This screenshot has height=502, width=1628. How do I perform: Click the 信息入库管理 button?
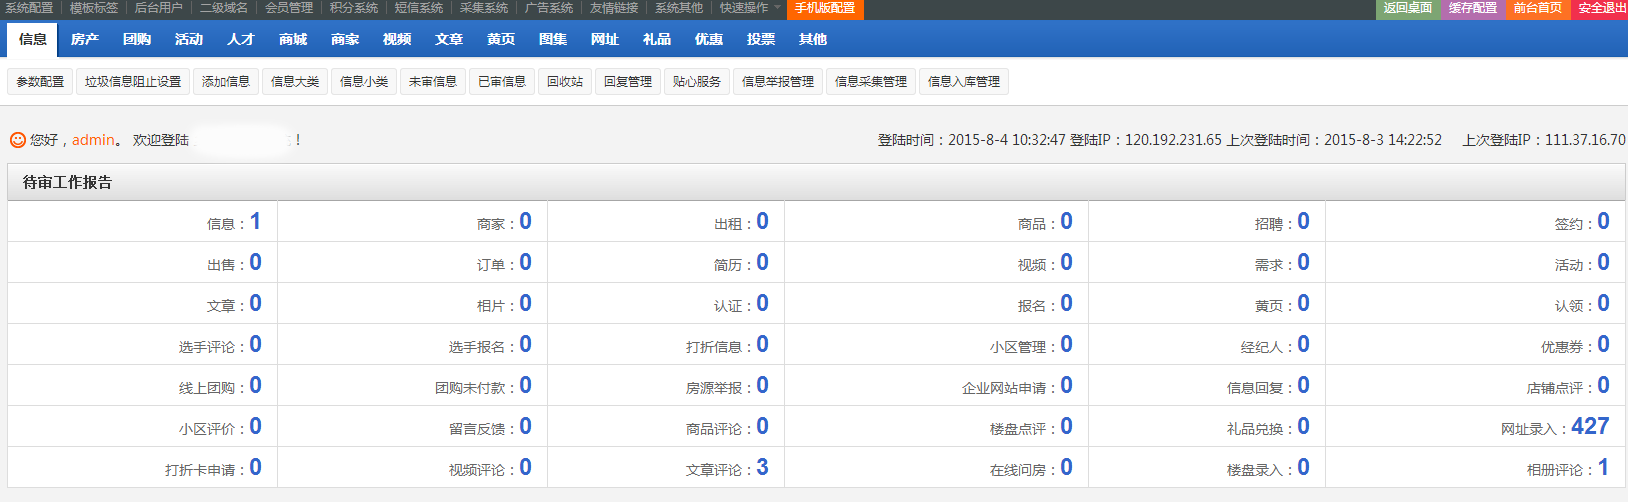tap(964, 81)
